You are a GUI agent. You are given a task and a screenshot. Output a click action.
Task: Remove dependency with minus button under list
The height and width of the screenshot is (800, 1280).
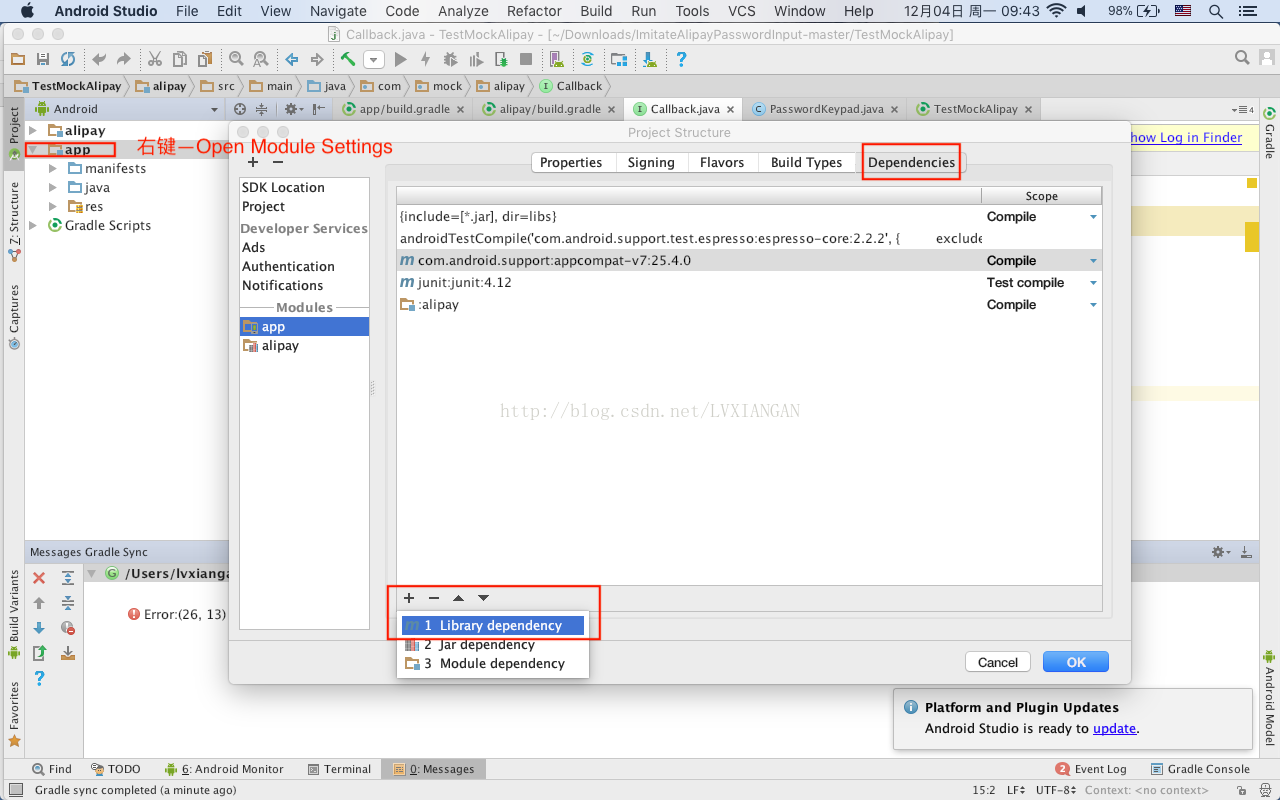coord(434,598)
